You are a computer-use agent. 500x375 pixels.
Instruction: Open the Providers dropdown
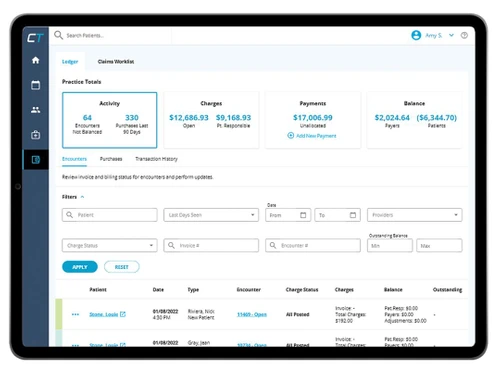415,215
